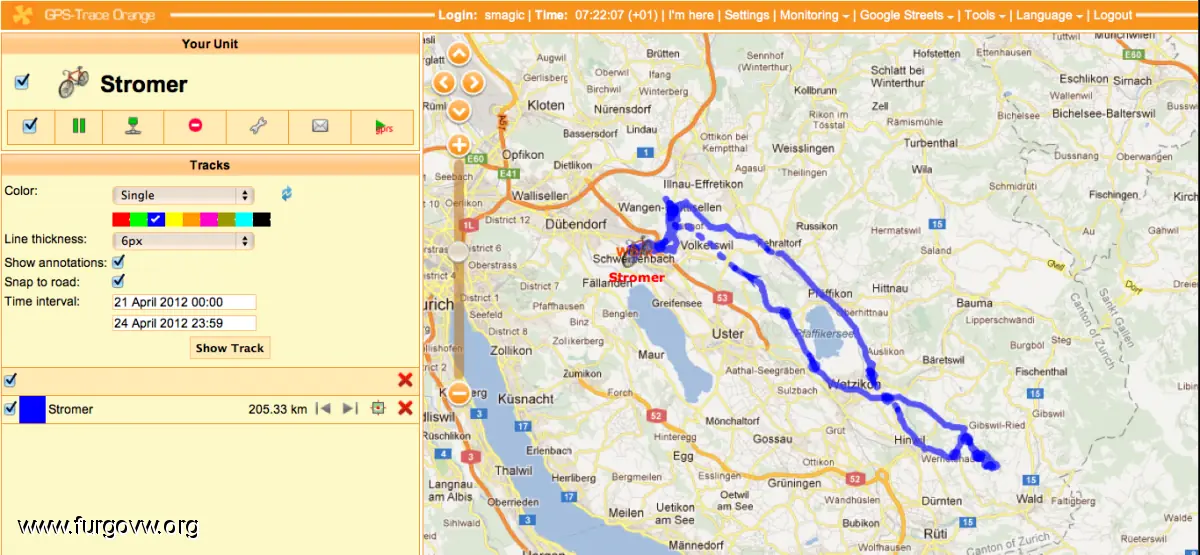Toggle the select-all tracks header checkbox
Viewport: 1200px width, 555px height.
click(x=10, y=379)
